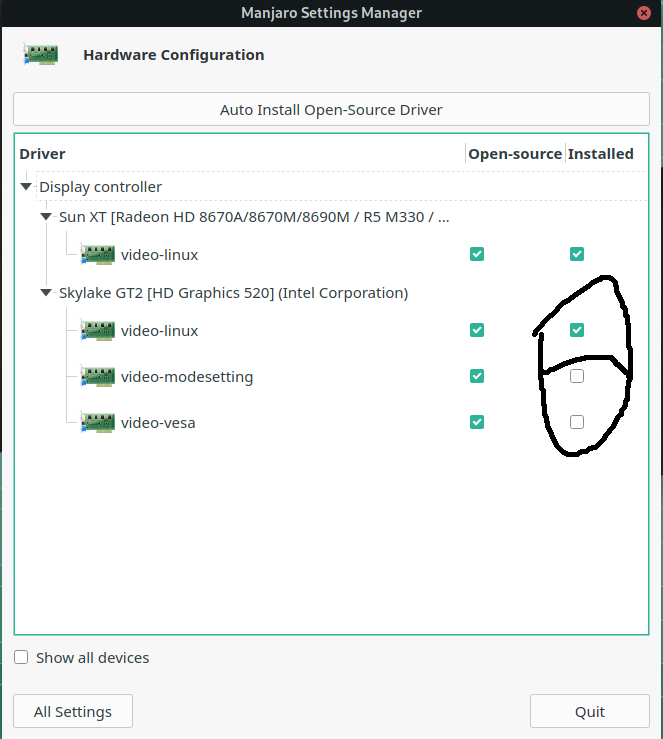This screenshot has height=739, width=663.
Task: Toggle Installed checkbox for Sun XT video-linux
Action: coord(577,254)
